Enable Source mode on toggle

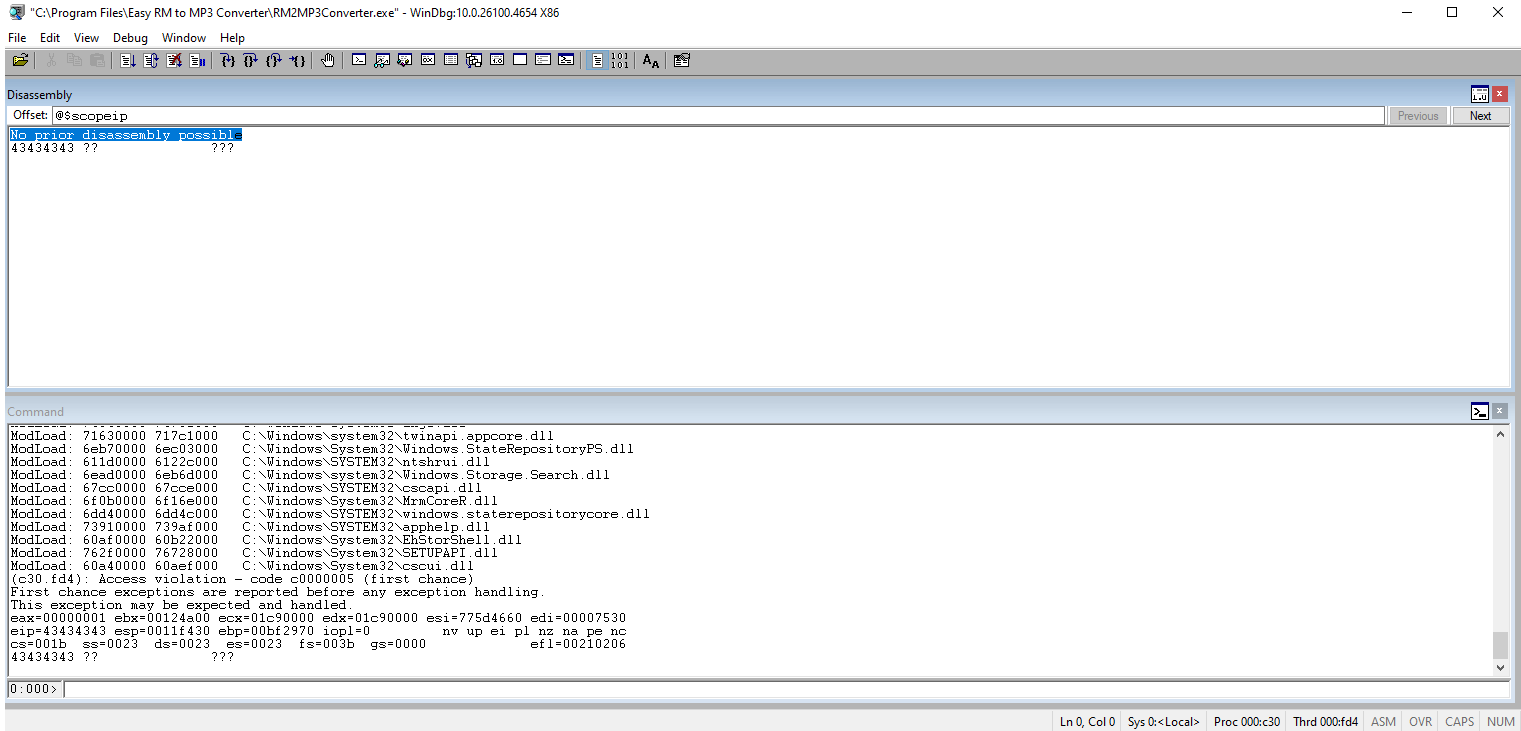(x=597, y=61)
